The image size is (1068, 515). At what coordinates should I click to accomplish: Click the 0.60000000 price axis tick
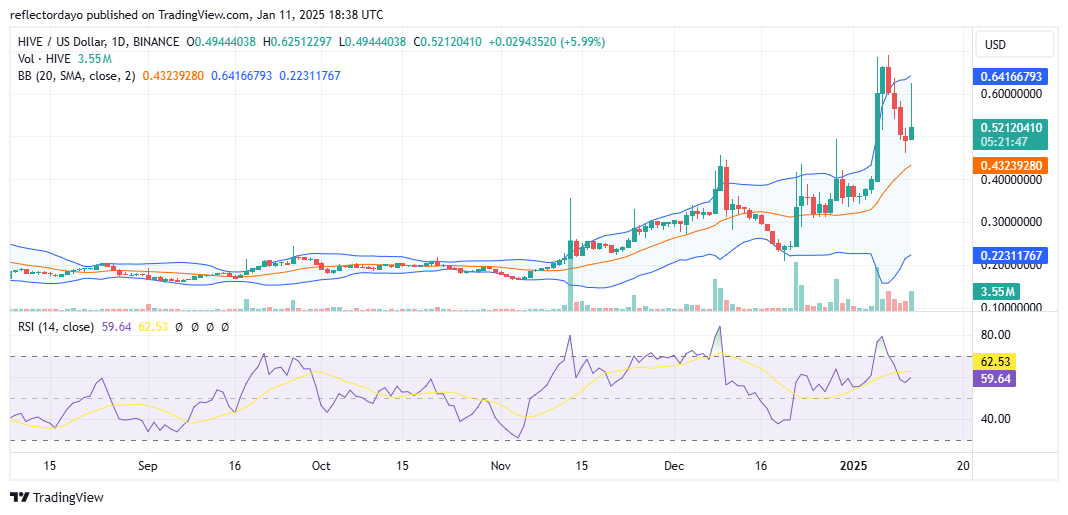pyautogui.click(x=1010, y=94)
